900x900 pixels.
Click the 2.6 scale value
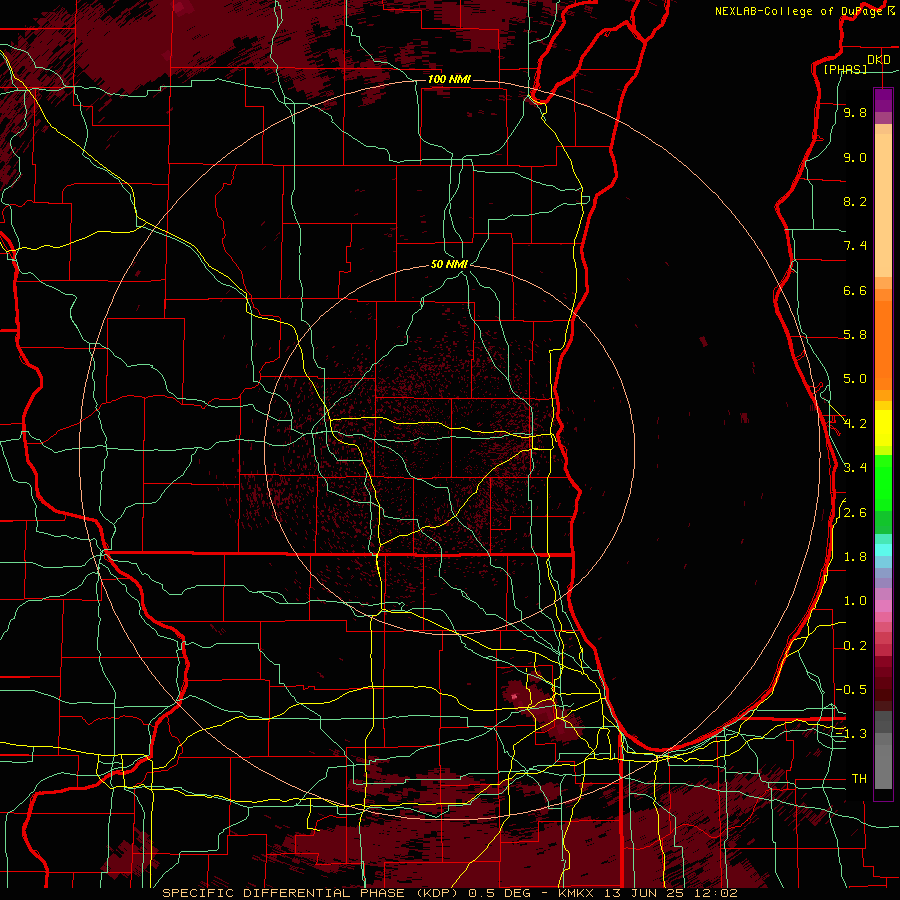point(855,513)
